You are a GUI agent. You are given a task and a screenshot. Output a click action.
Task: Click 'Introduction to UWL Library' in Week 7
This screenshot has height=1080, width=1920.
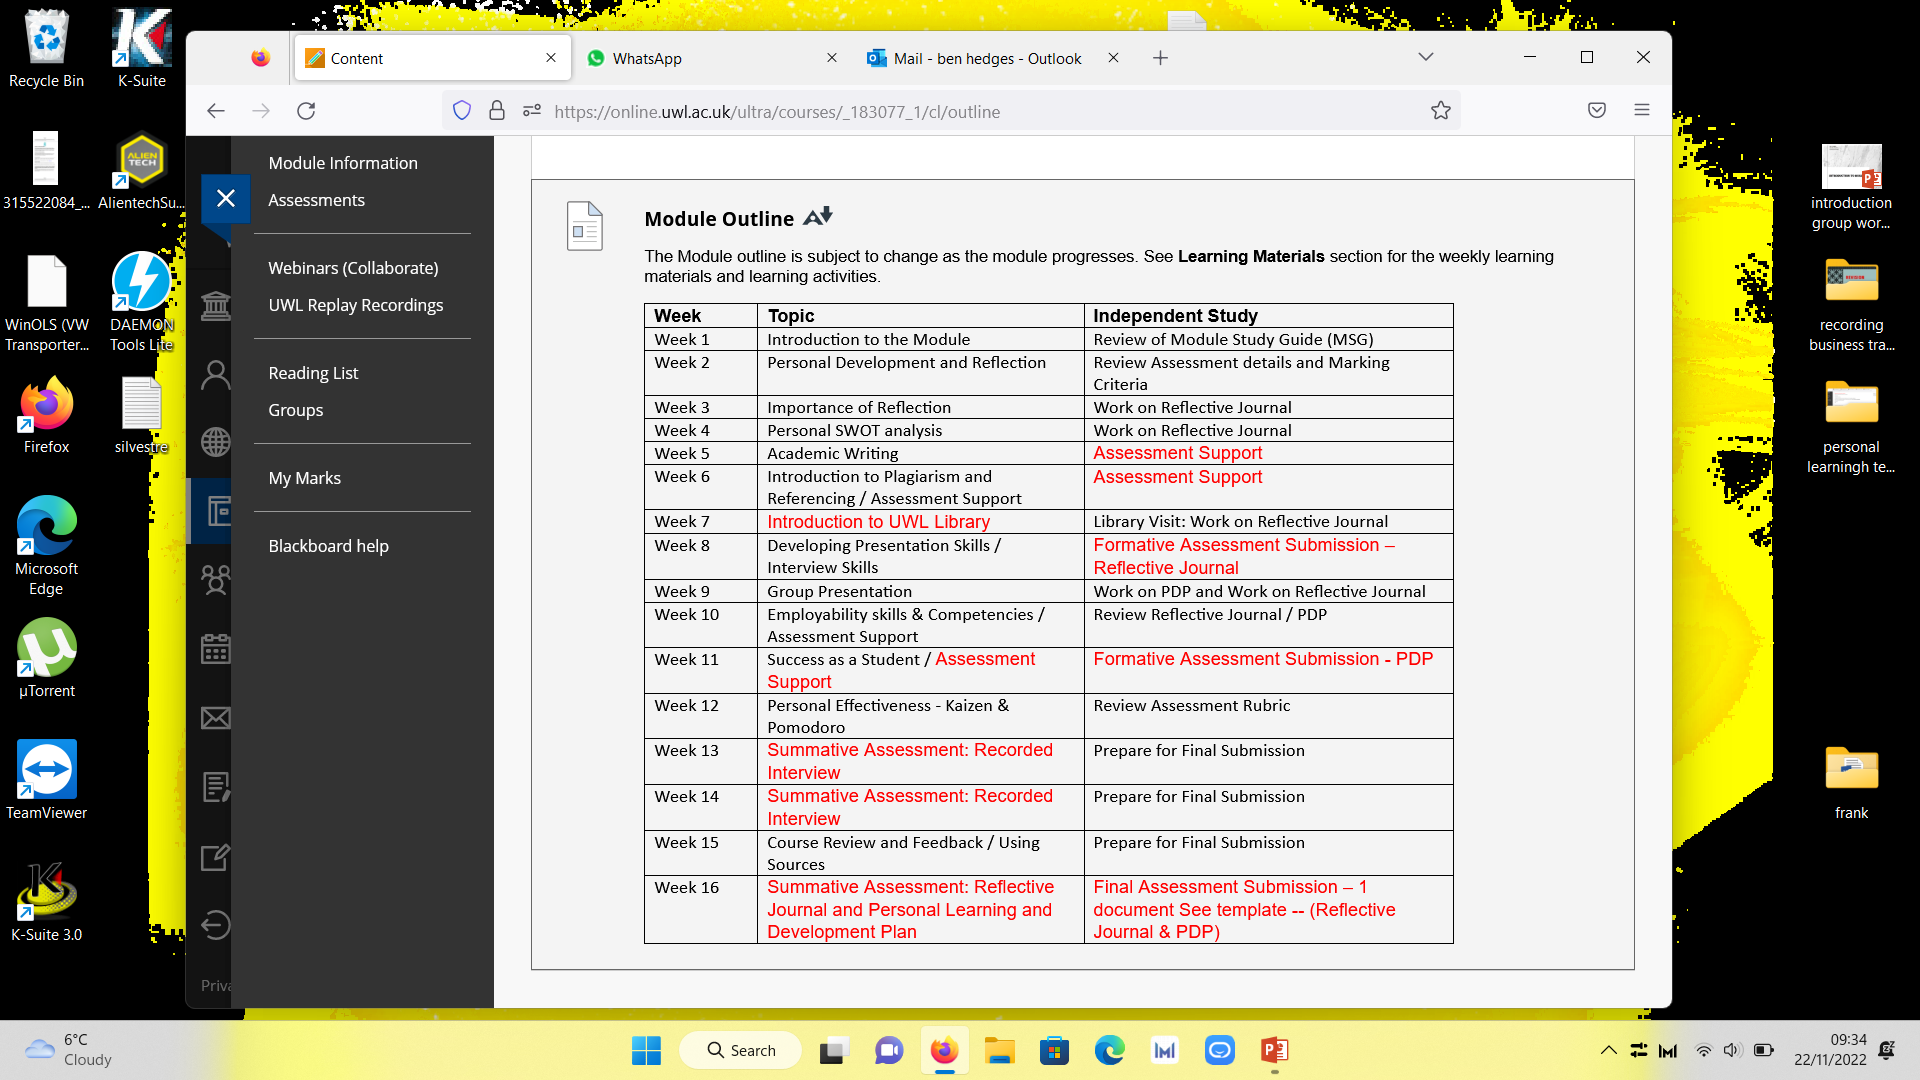[x=878, y=522]
